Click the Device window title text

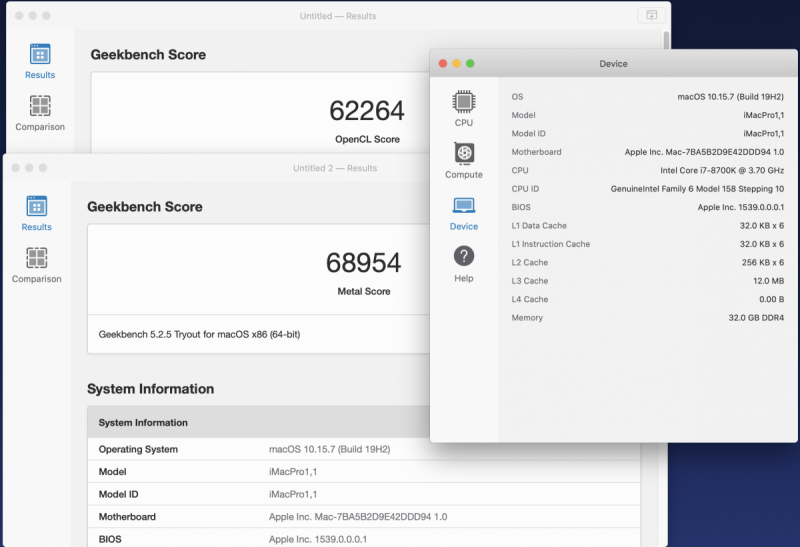tap(613, 64)
